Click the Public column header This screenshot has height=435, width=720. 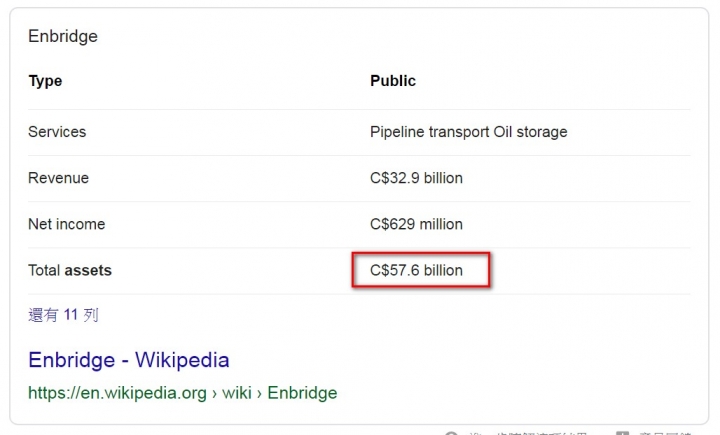click(x=393, y=81)
